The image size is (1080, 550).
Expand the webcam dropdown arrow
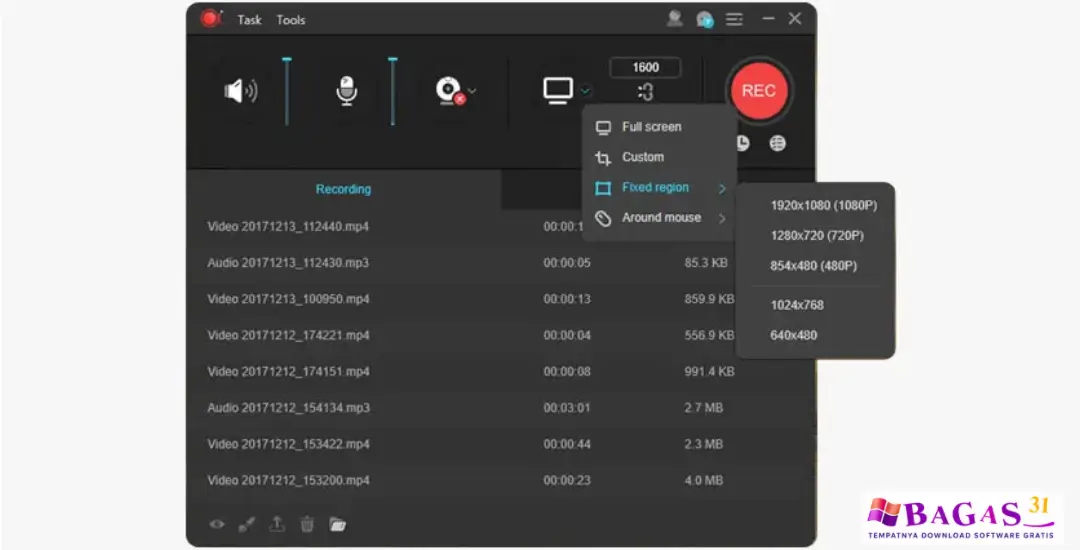[x=472, y=91]
